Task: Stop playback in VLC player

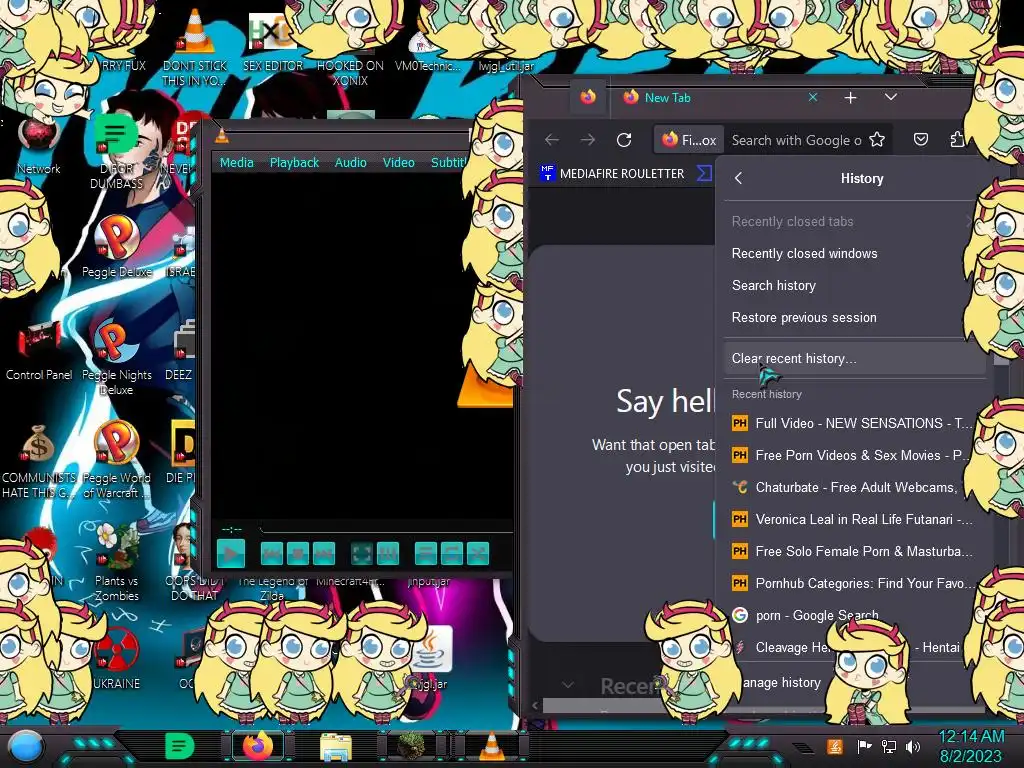Action: (298, 554)
